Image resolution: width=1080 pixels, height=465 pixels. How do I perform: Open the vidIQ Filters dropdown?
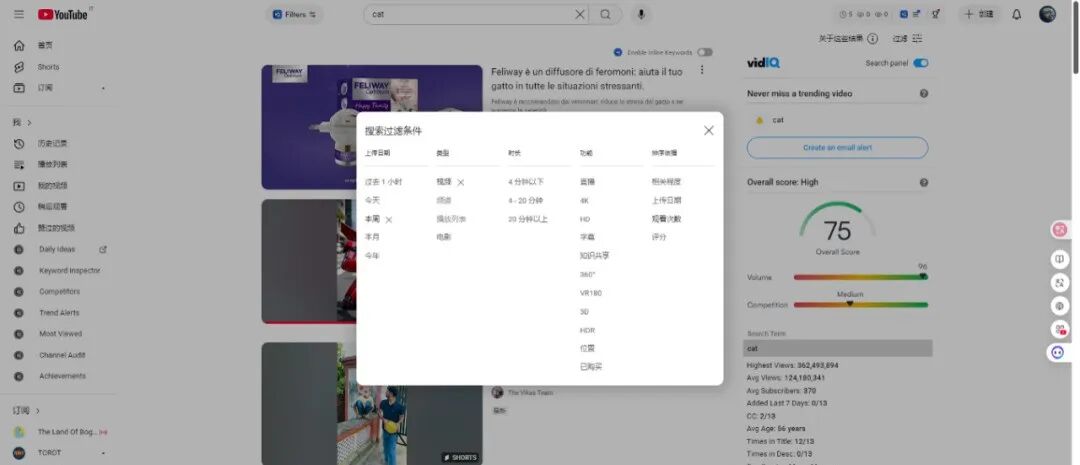click(x=294, y=14)
